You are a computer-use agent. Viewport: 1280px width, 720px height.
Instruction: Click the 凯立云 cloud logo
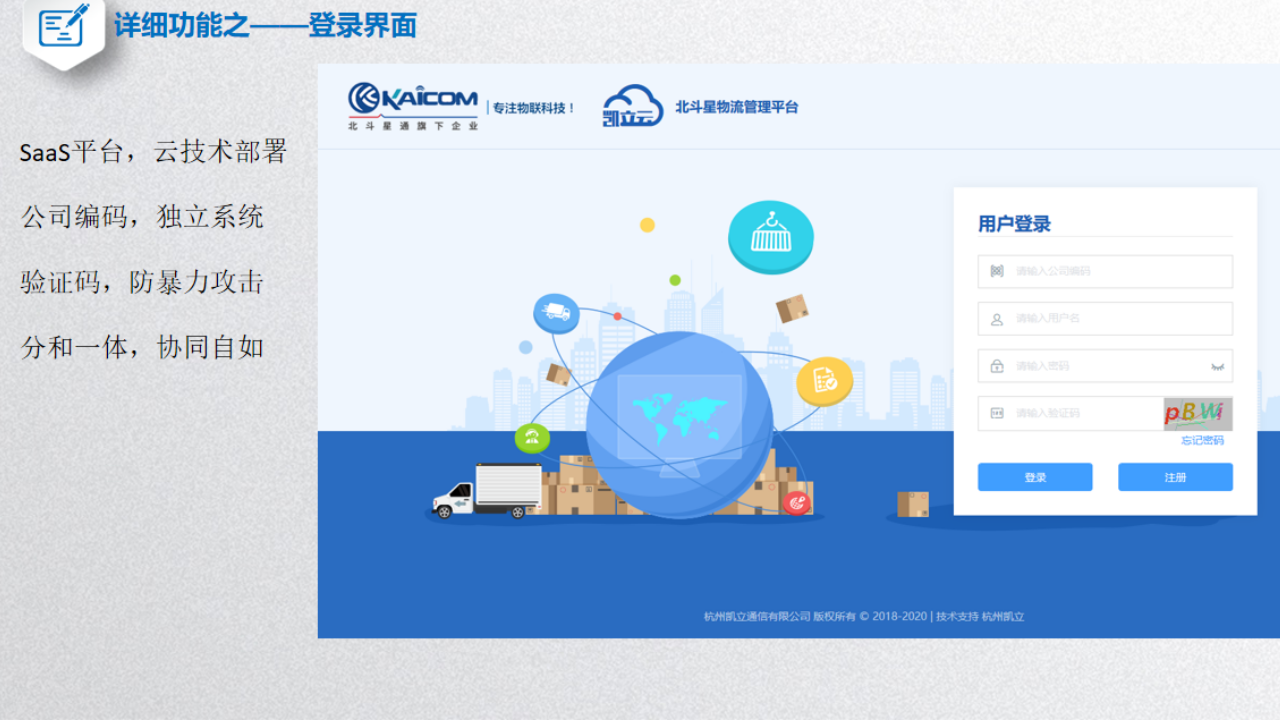[632, 106]
